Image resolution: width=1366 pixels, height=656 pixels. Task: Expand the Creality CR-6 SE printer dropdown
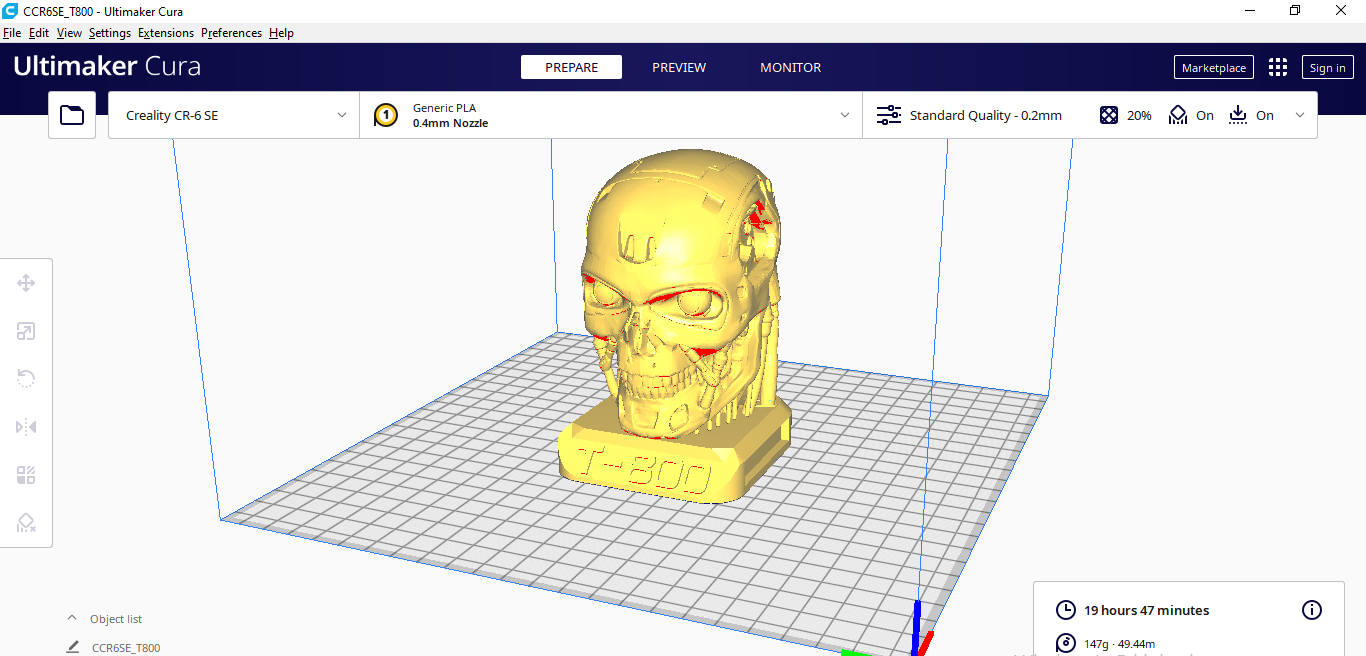[x=234, y=115]
